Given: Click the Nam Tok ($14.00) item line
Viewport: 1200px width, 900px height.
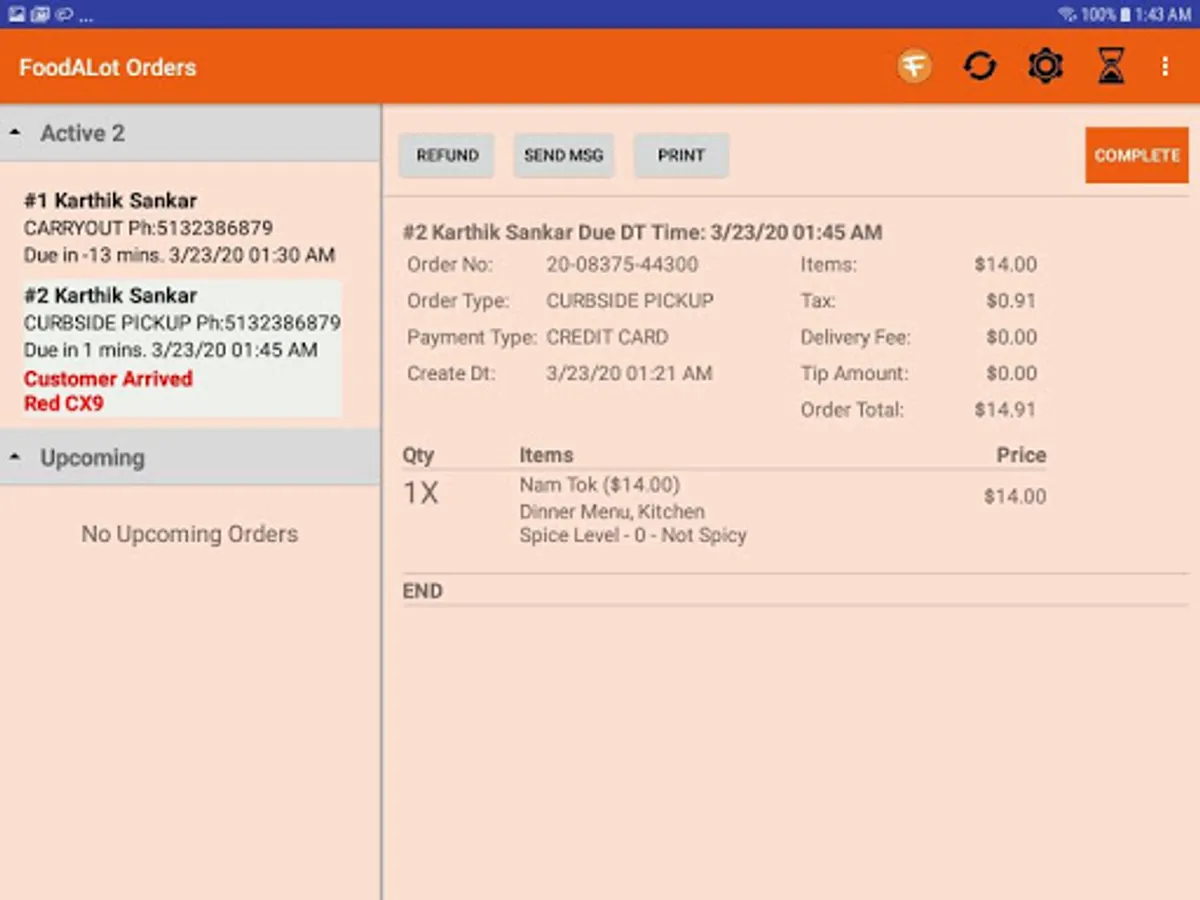Looking at the screenshot, I should coord(599,485).
